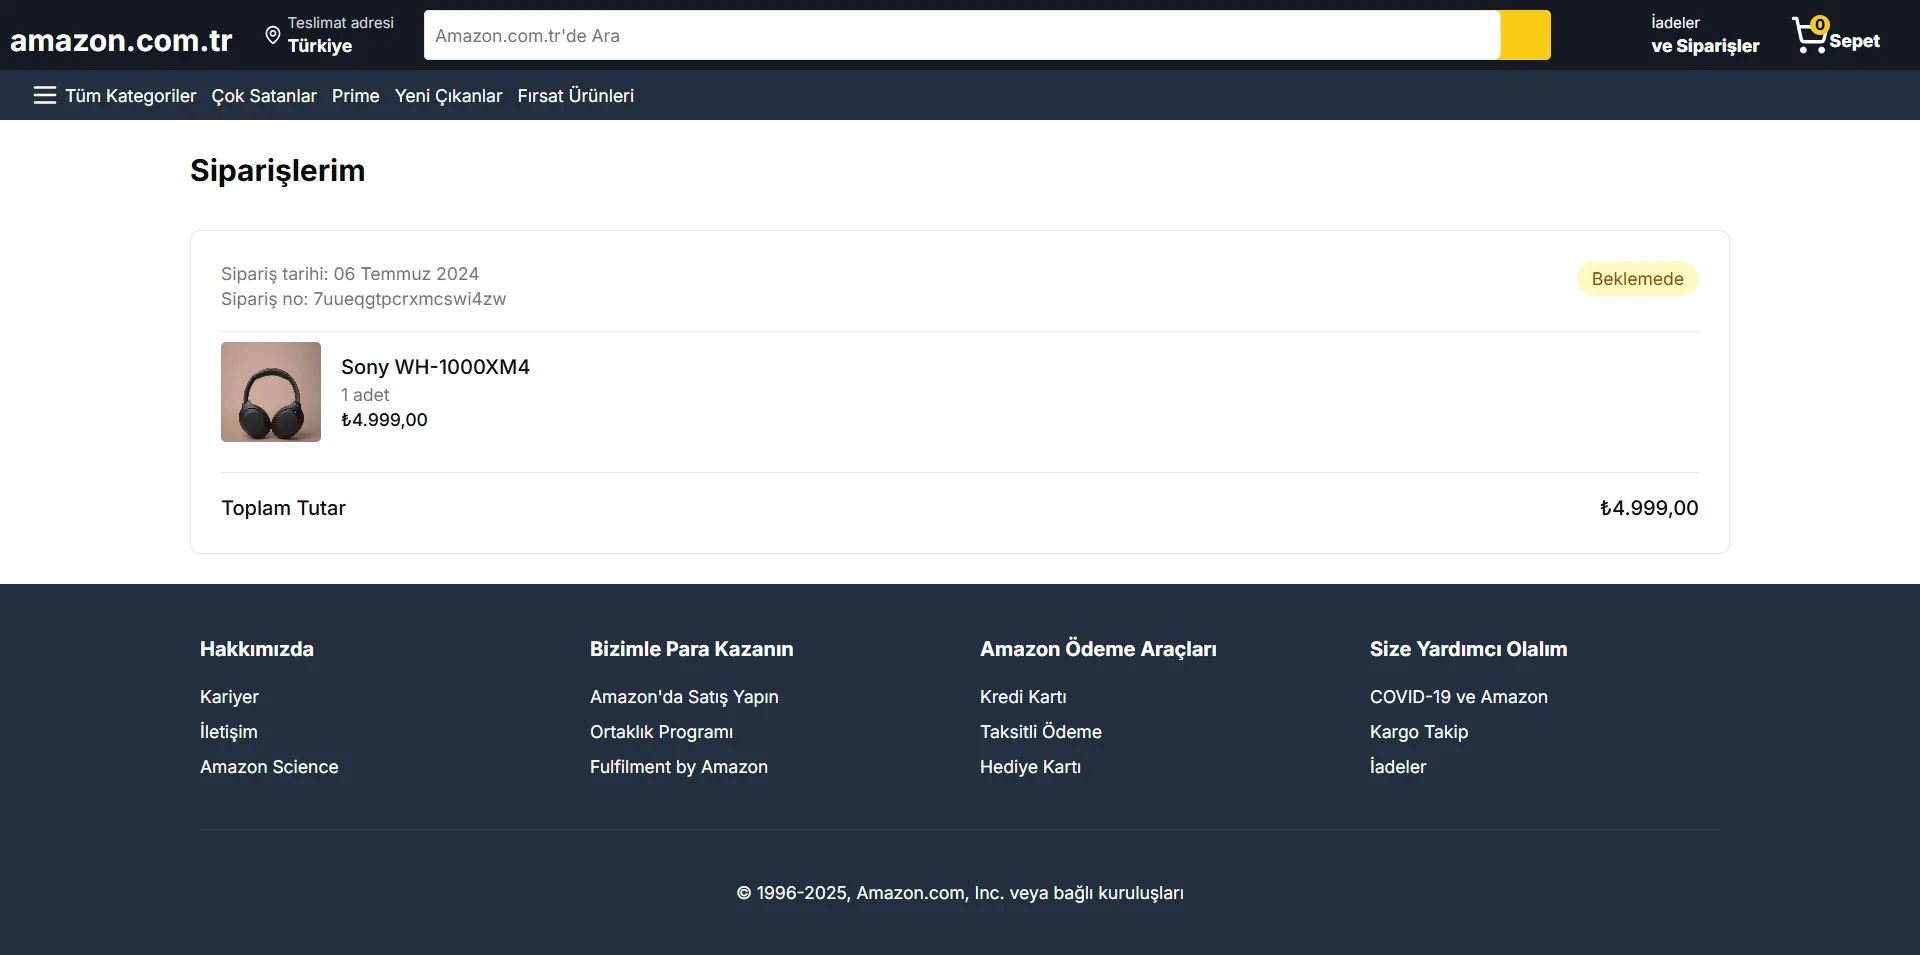
Task: Click the yellow search button
Action: point(1525,35)
